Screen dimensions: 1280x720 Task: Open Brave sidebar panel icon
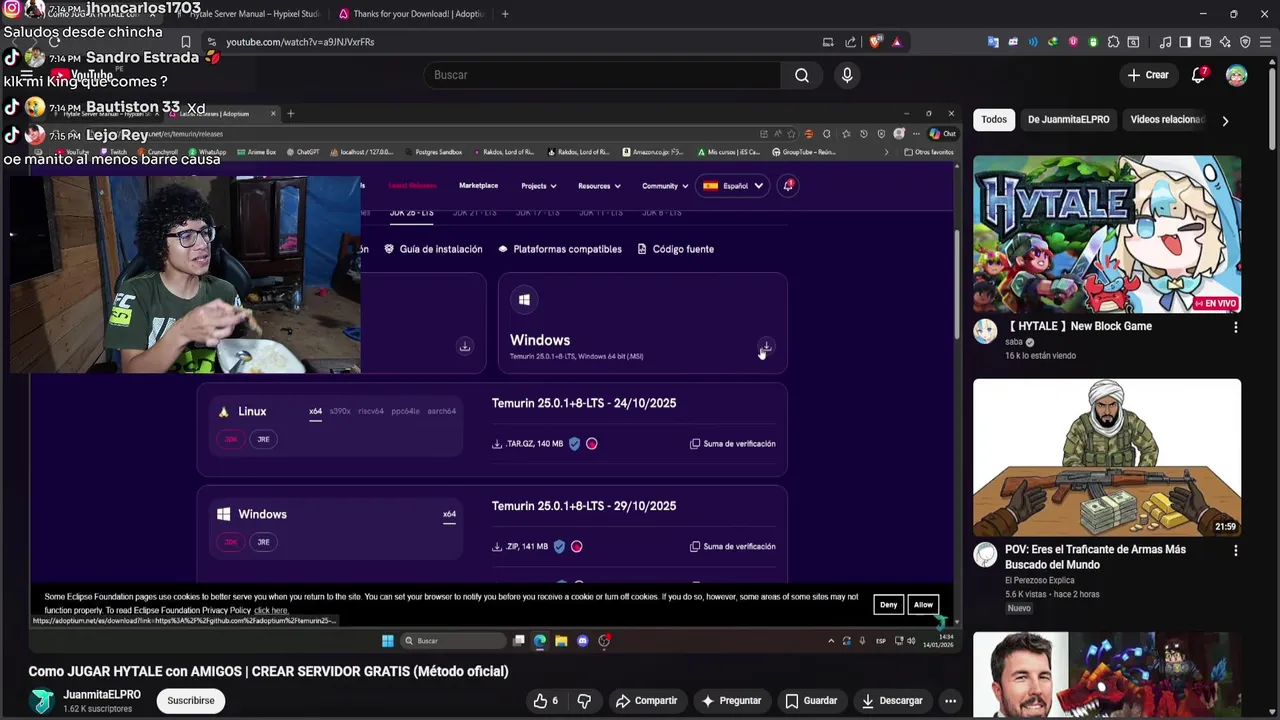click(x=1185, y=42)
